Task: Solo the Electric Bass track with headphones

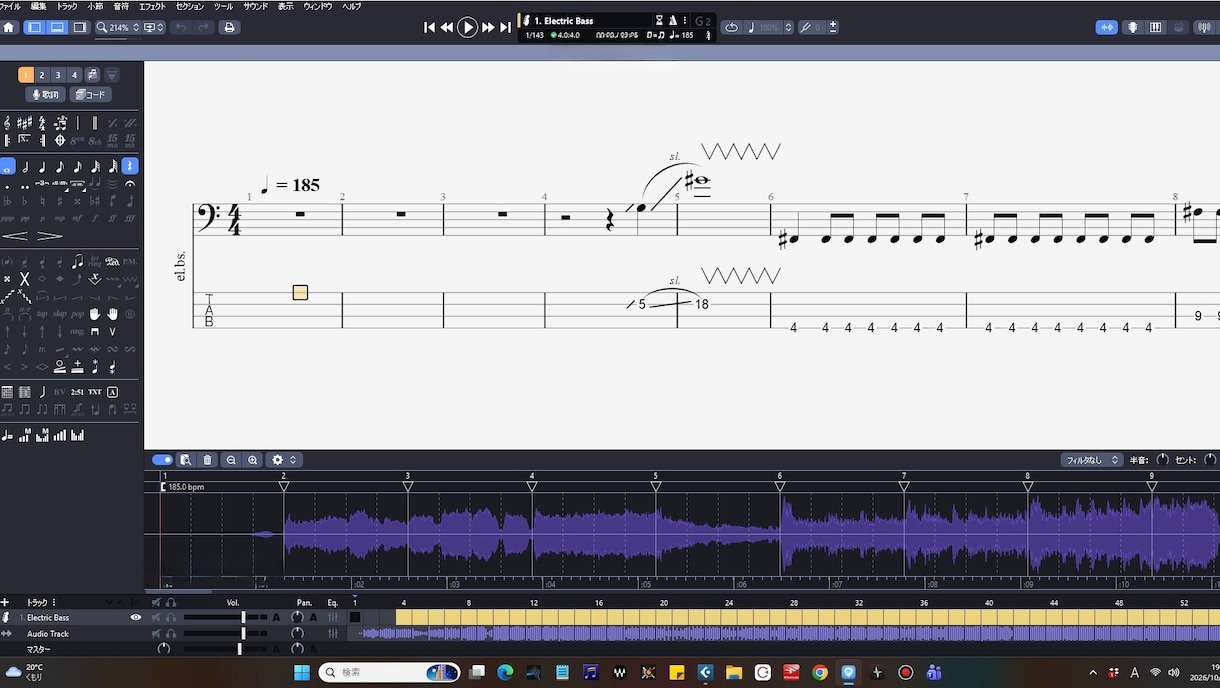Action: (171, 617)
